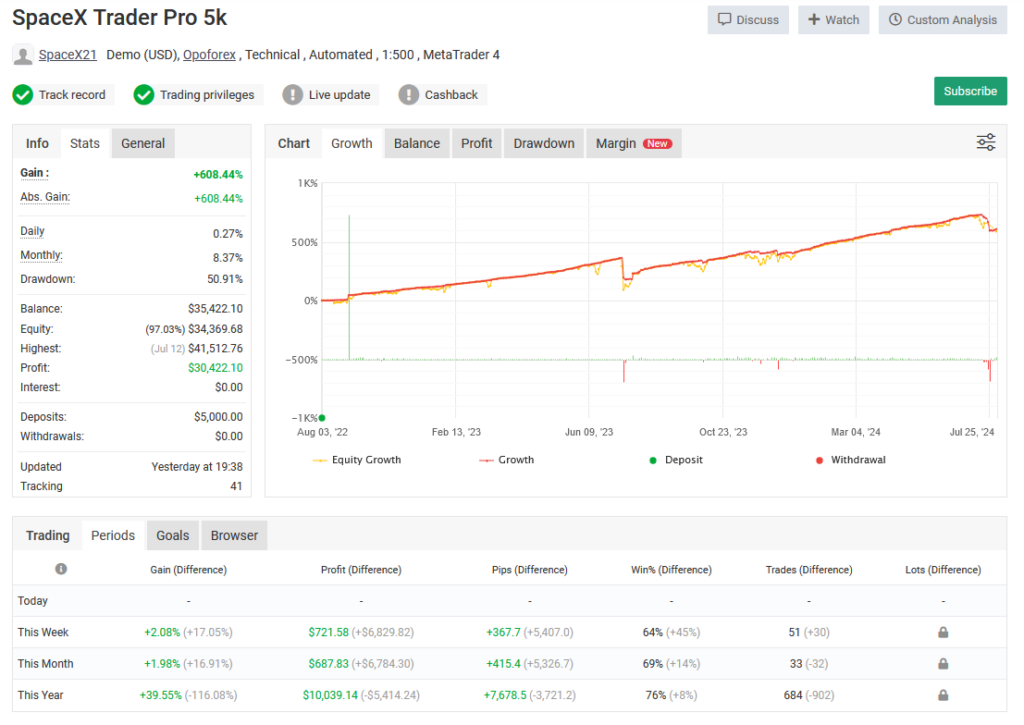
Task: Toggle the Deposit legend marker
Action: 655,459
